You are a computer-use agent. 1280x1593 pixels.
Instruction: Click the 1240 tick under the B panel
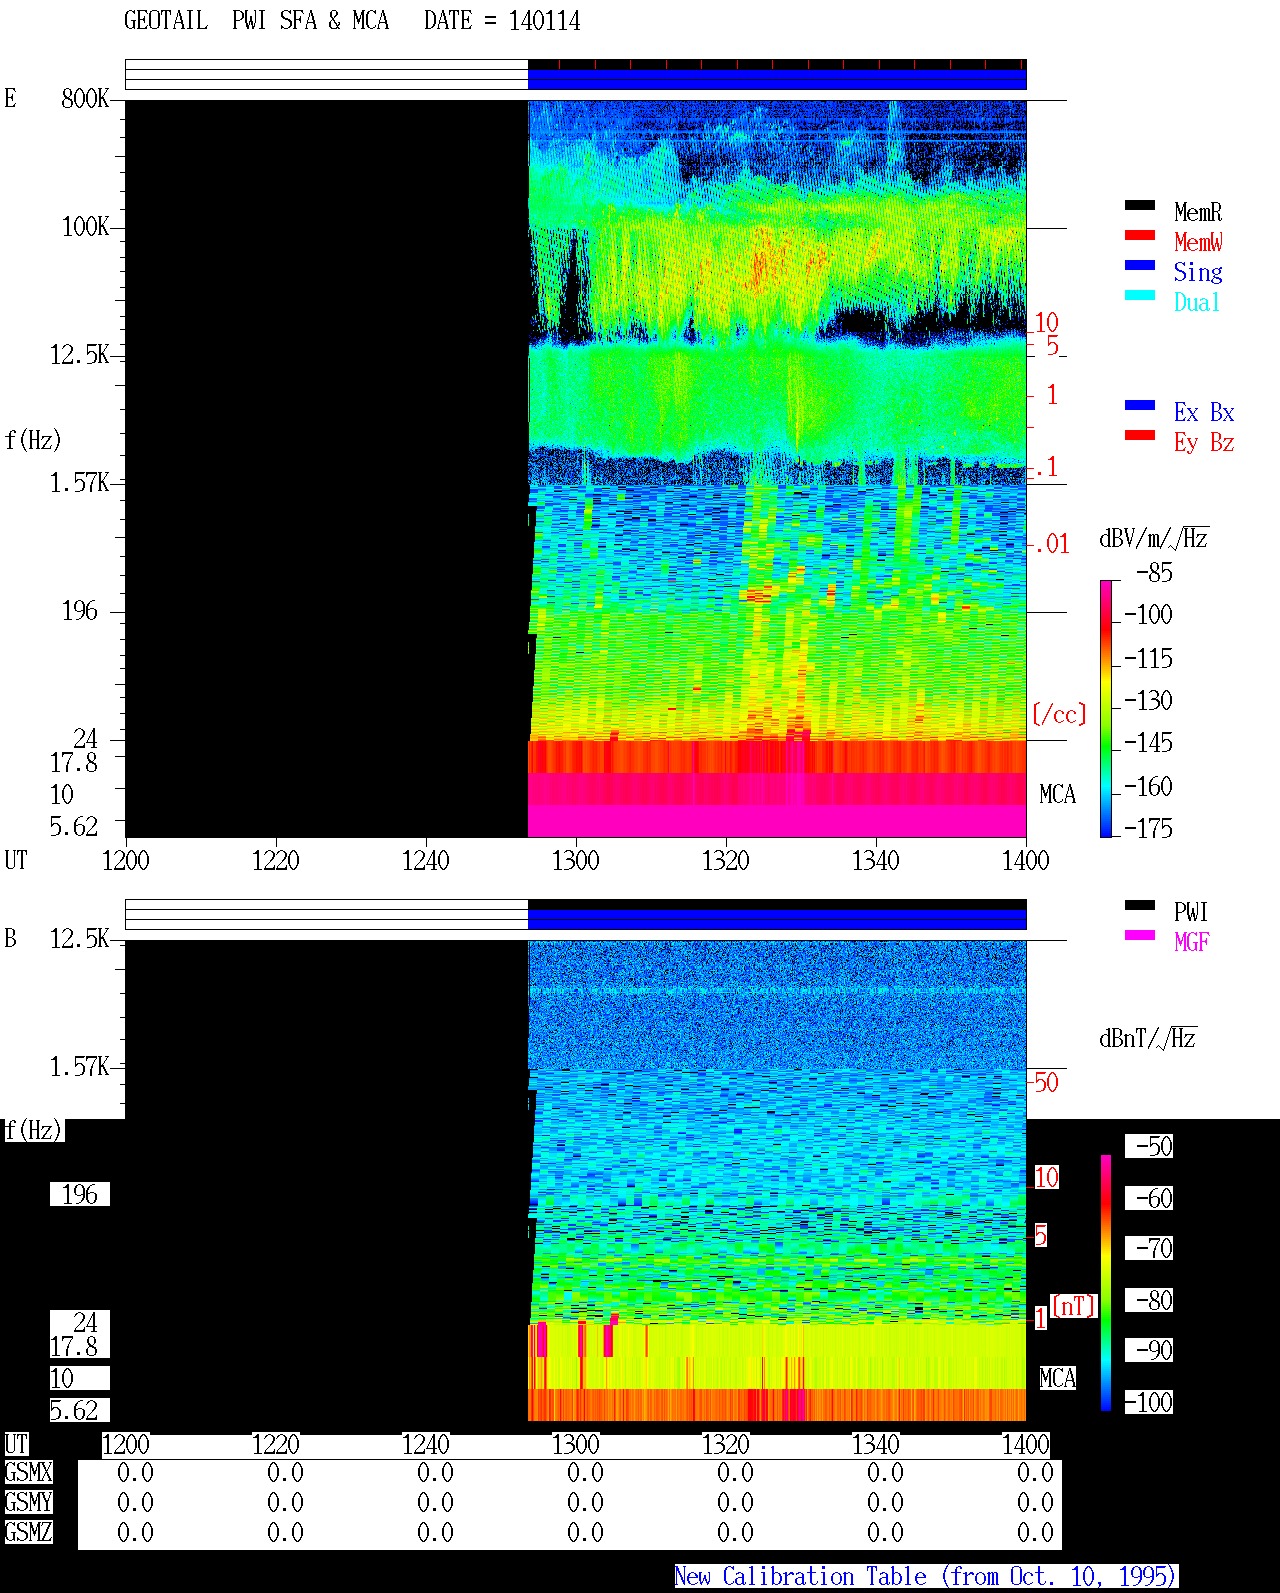[426, 1444]
